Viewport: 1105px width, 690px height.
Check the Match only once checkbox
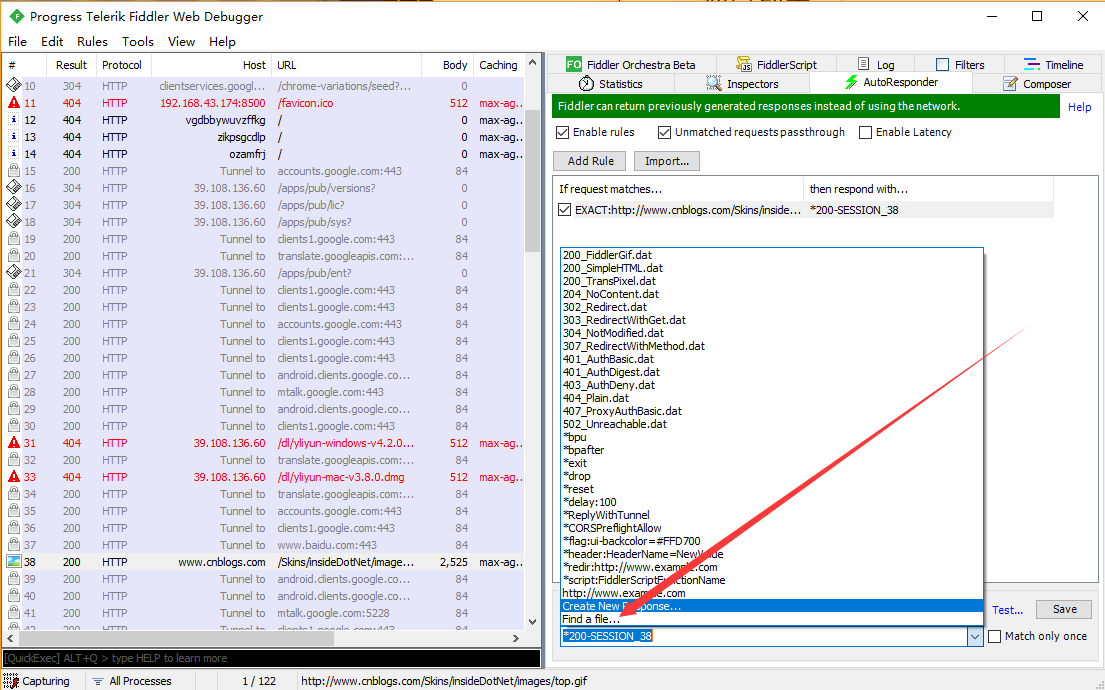click(994, 636)
